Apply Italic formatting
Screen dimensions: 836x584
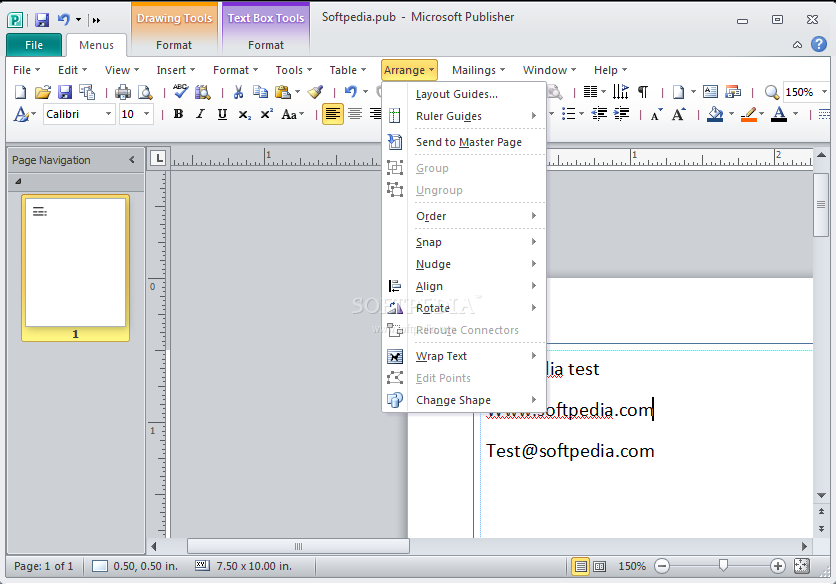[x=200, y=114]
